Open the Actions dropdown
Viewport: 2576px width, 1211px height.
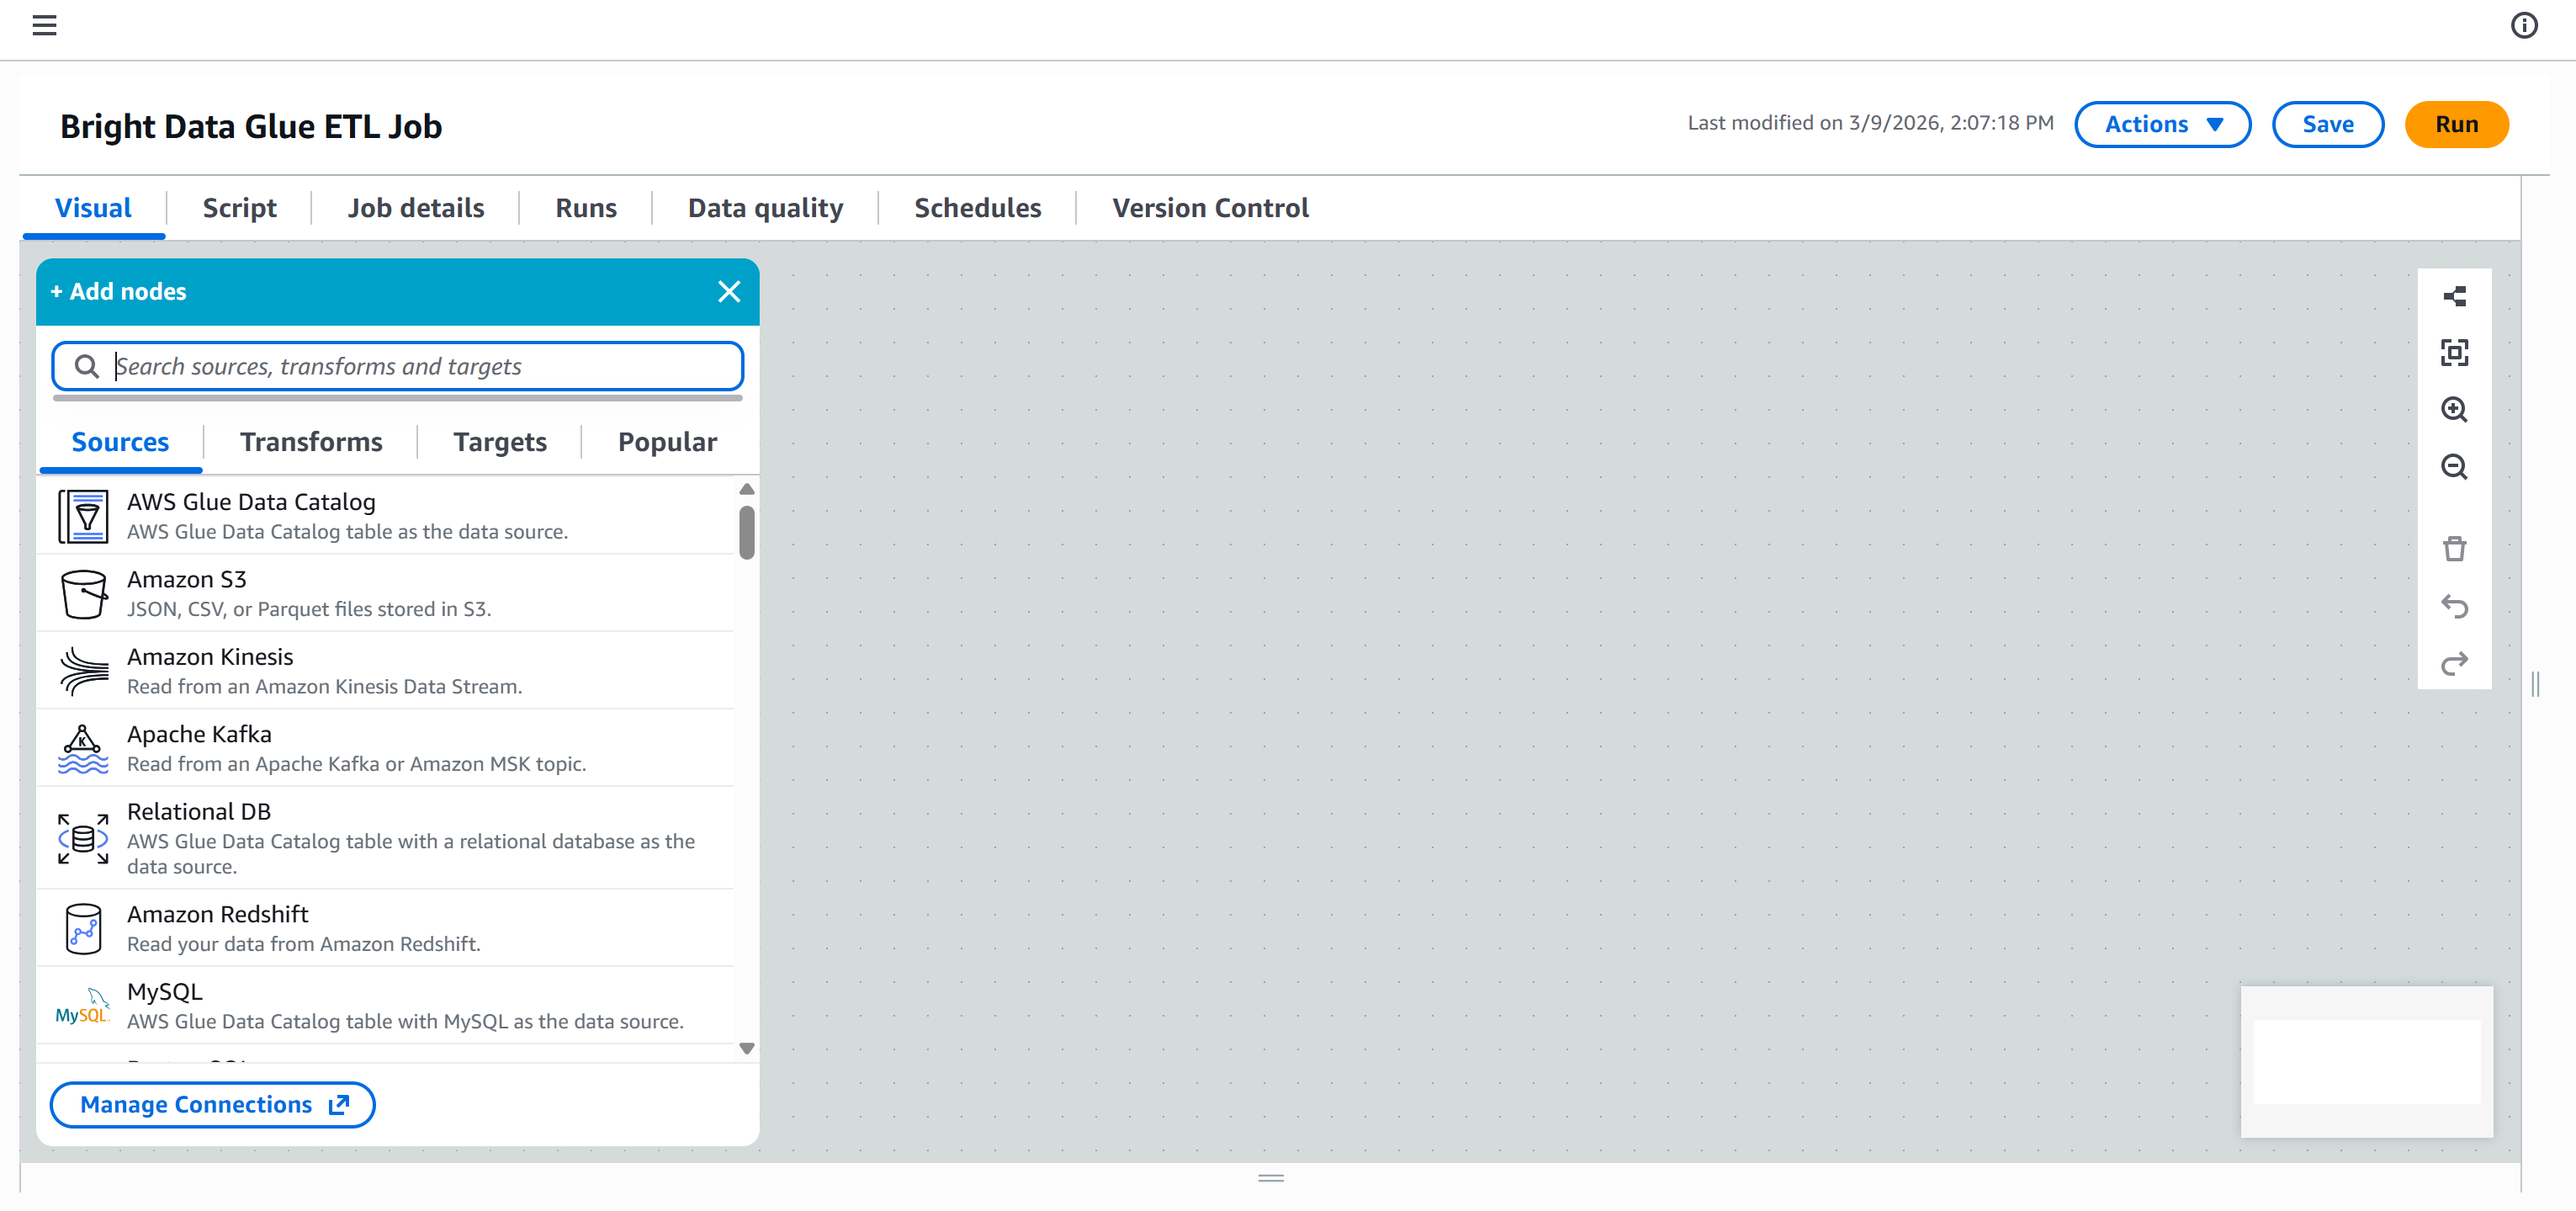coord(2162,123)
